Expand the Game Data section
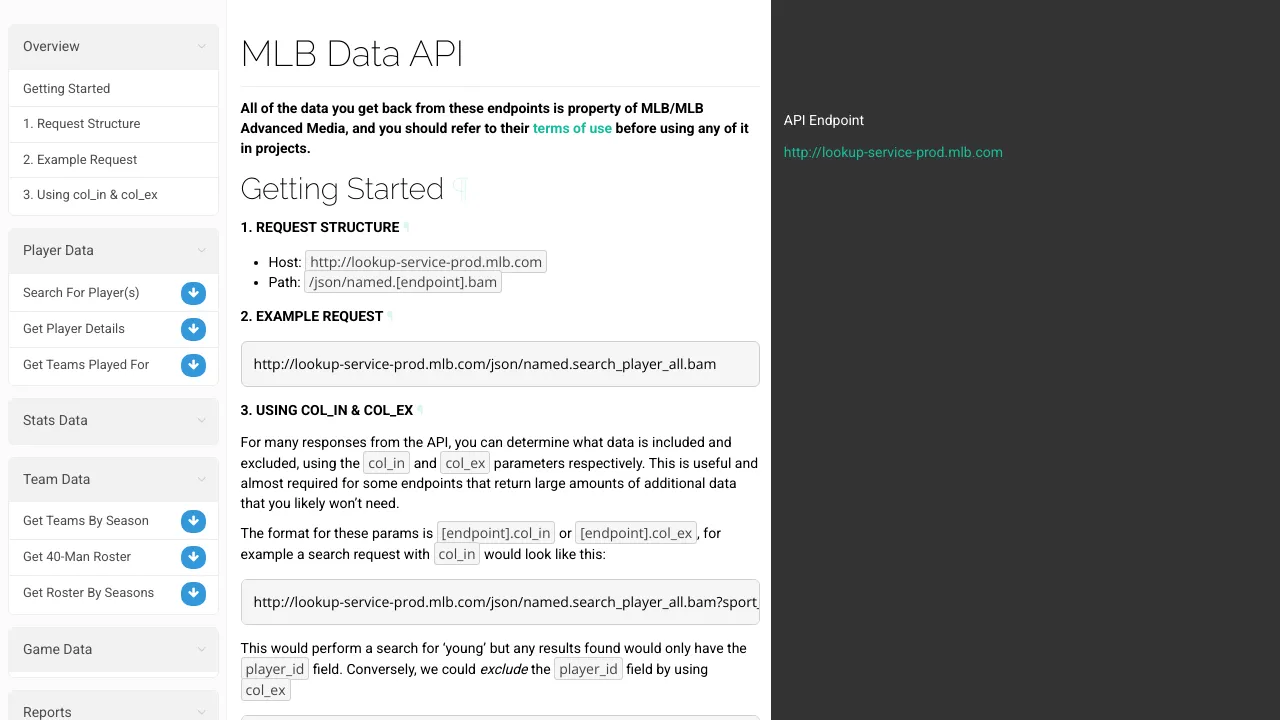This screenshot has width=1280, height=720. [x=113, y=649]
